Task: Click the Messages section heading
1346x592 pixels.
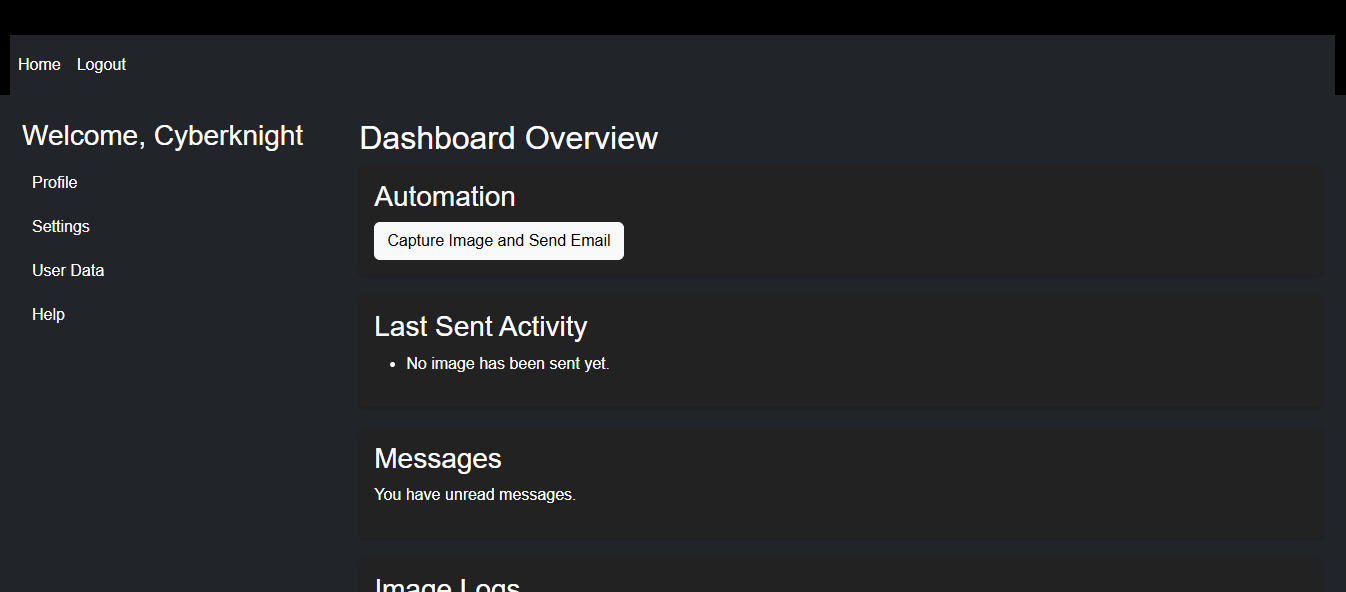Action: pyautogui.click(x=437, y=458)
